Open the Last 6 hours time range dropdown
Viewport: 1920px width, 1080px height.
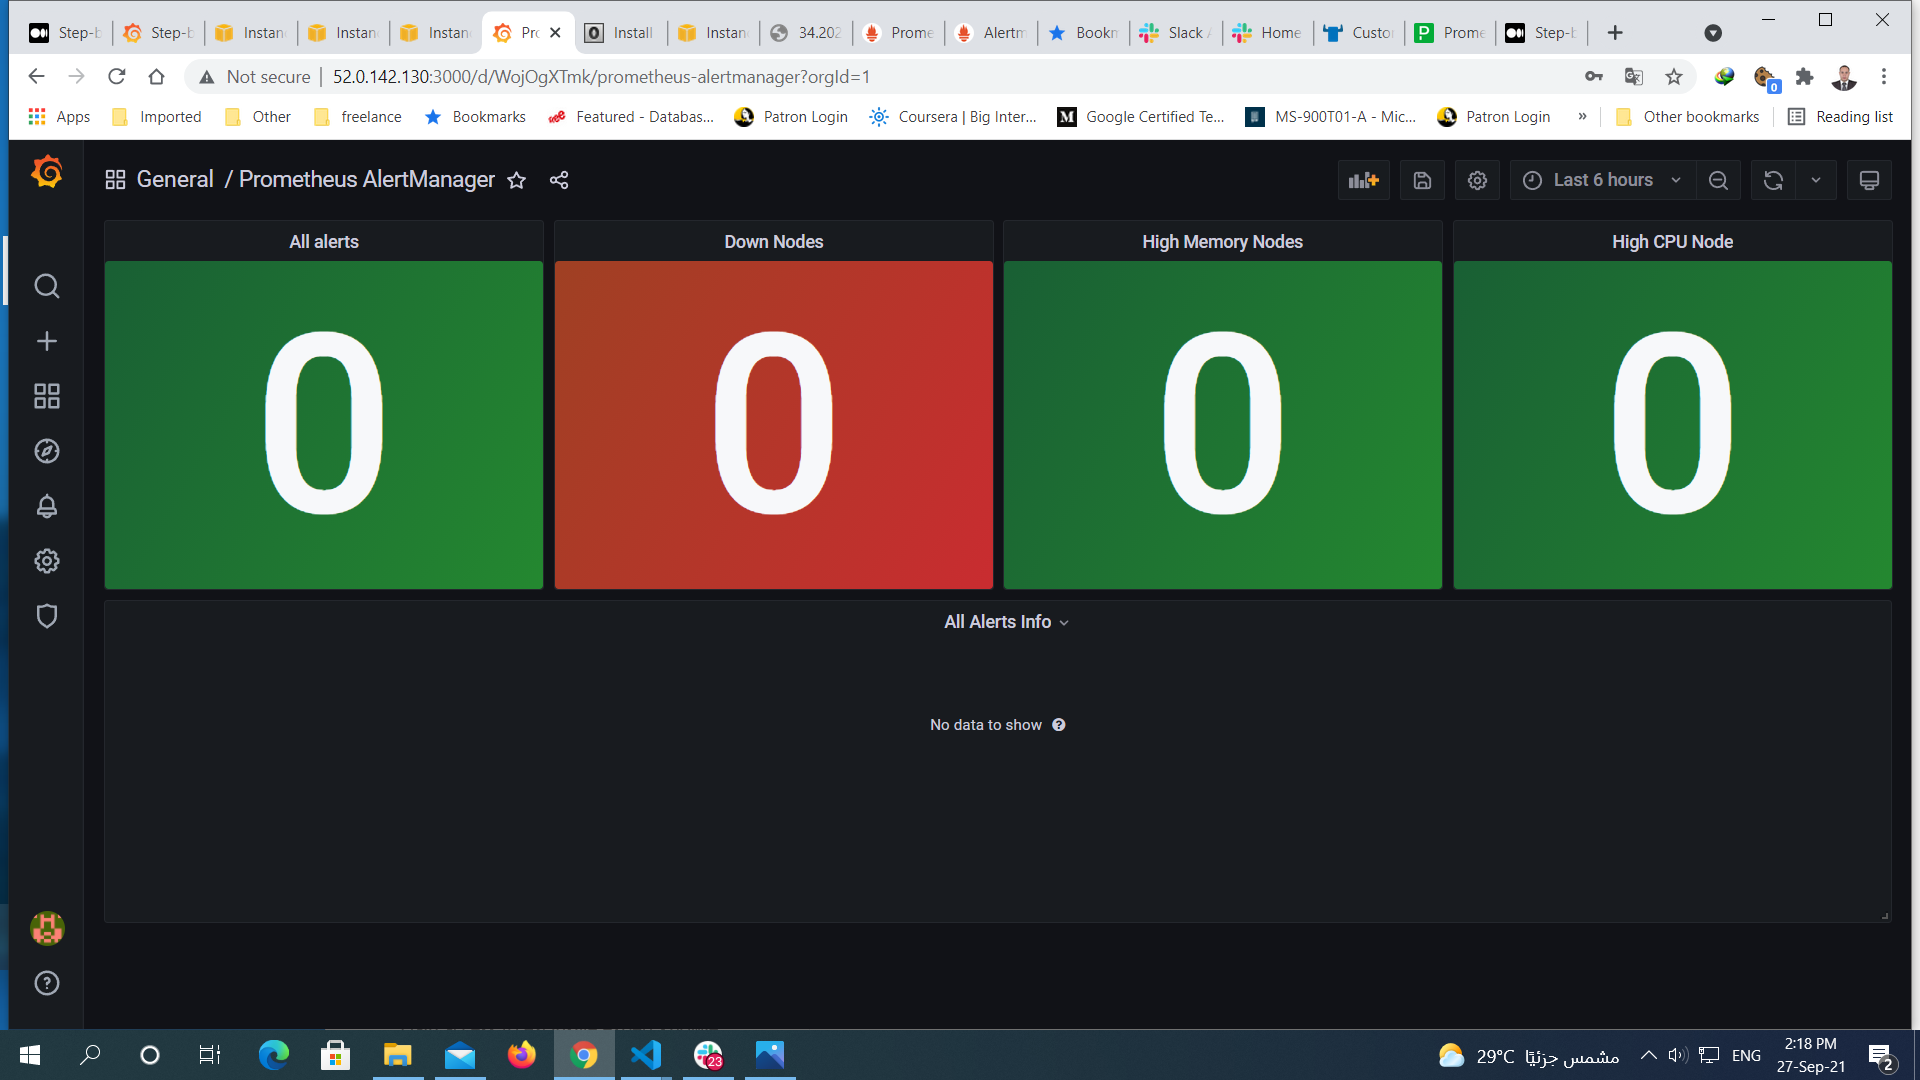point(1600,180)
